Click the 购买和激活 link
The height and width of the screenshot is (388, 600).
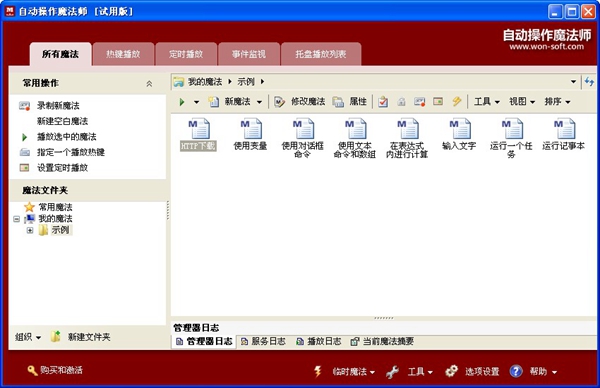(x=55, y=370)
